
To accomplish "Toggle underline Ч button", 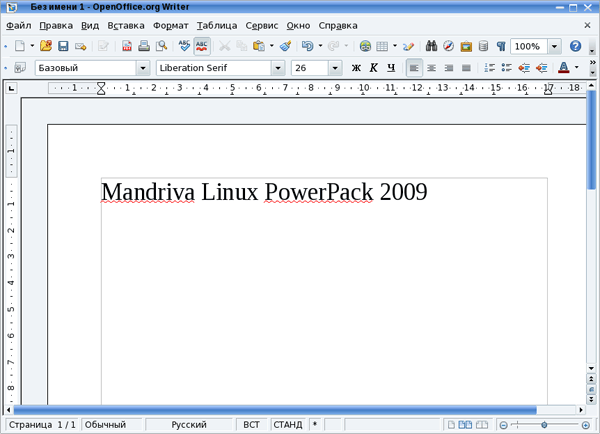I will click(x=391, y=68).
